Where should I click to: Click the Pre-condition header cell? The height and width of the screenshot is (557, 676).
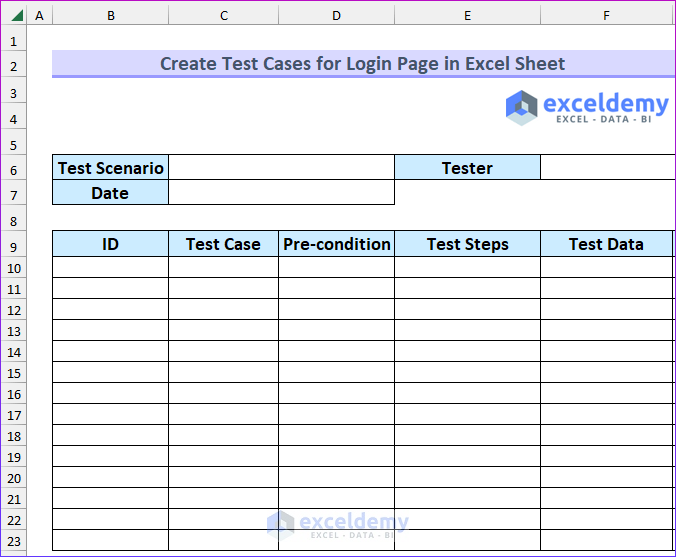point(336,244)
